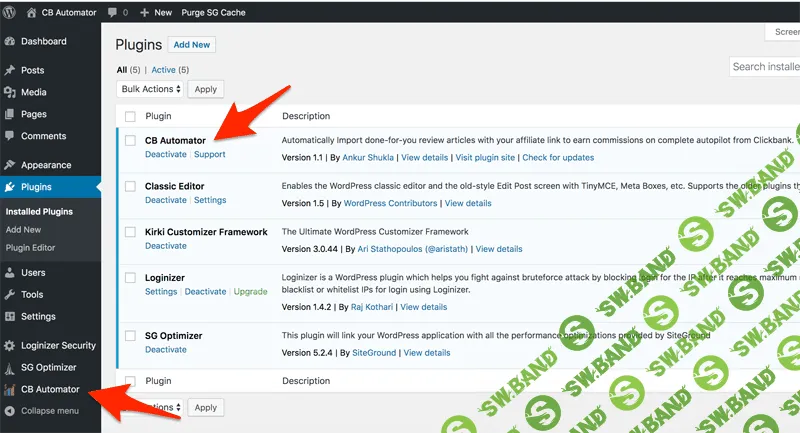Check the CB Automator plugin checkbox
The height and width of the screenshot is (433, 800).
(x=130, y=141)
